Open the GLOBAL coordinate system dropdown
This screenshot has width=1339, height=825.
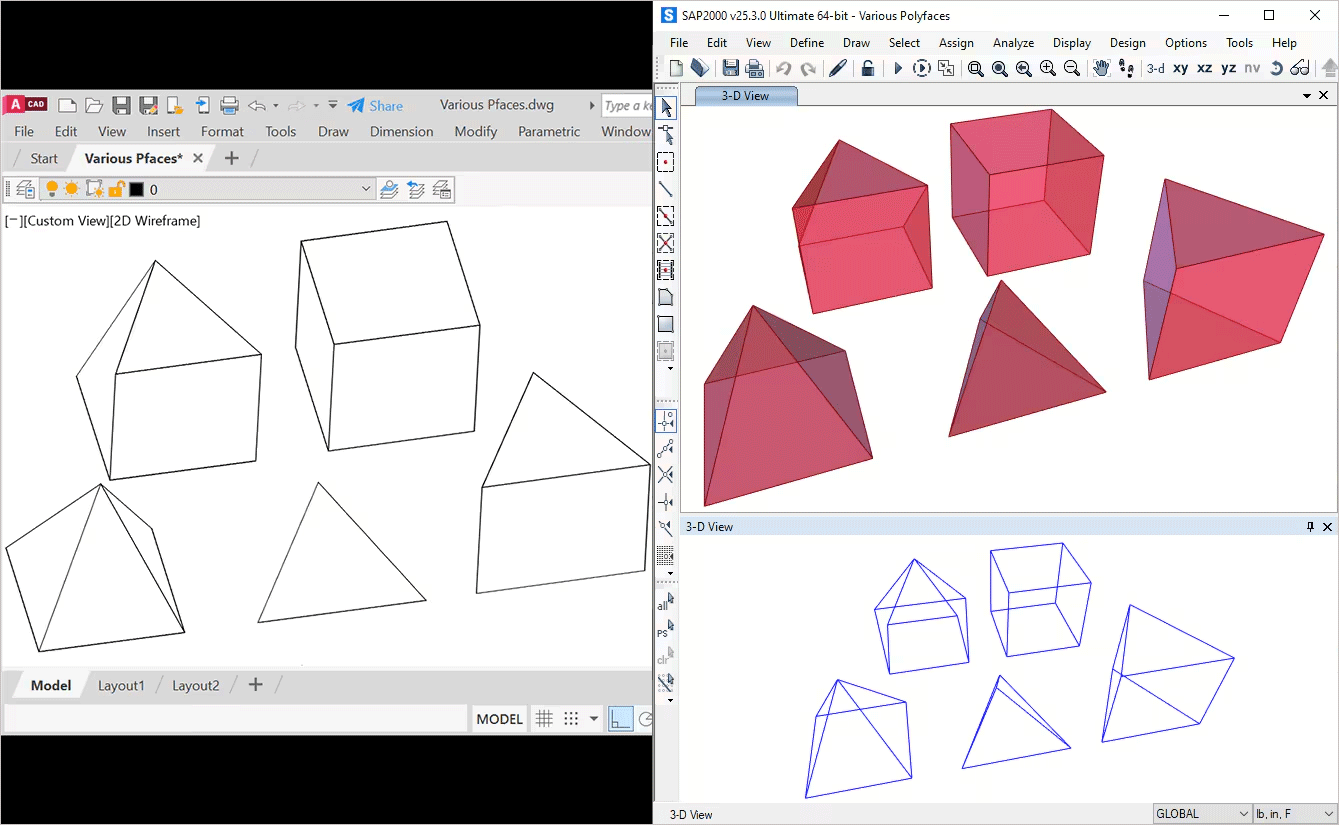pos(1202,814)
